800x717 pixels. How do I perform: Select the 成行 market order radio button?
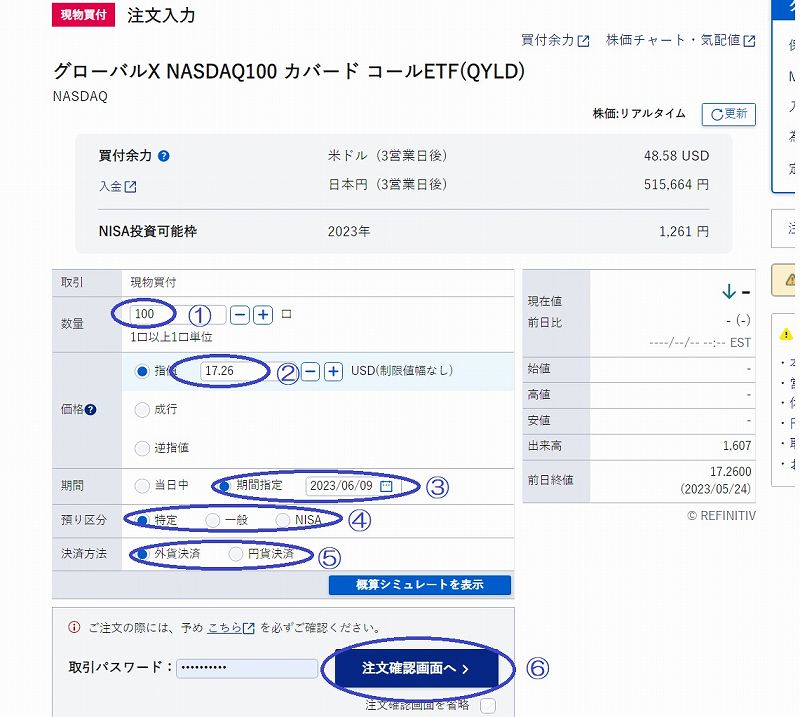point(142,409)
